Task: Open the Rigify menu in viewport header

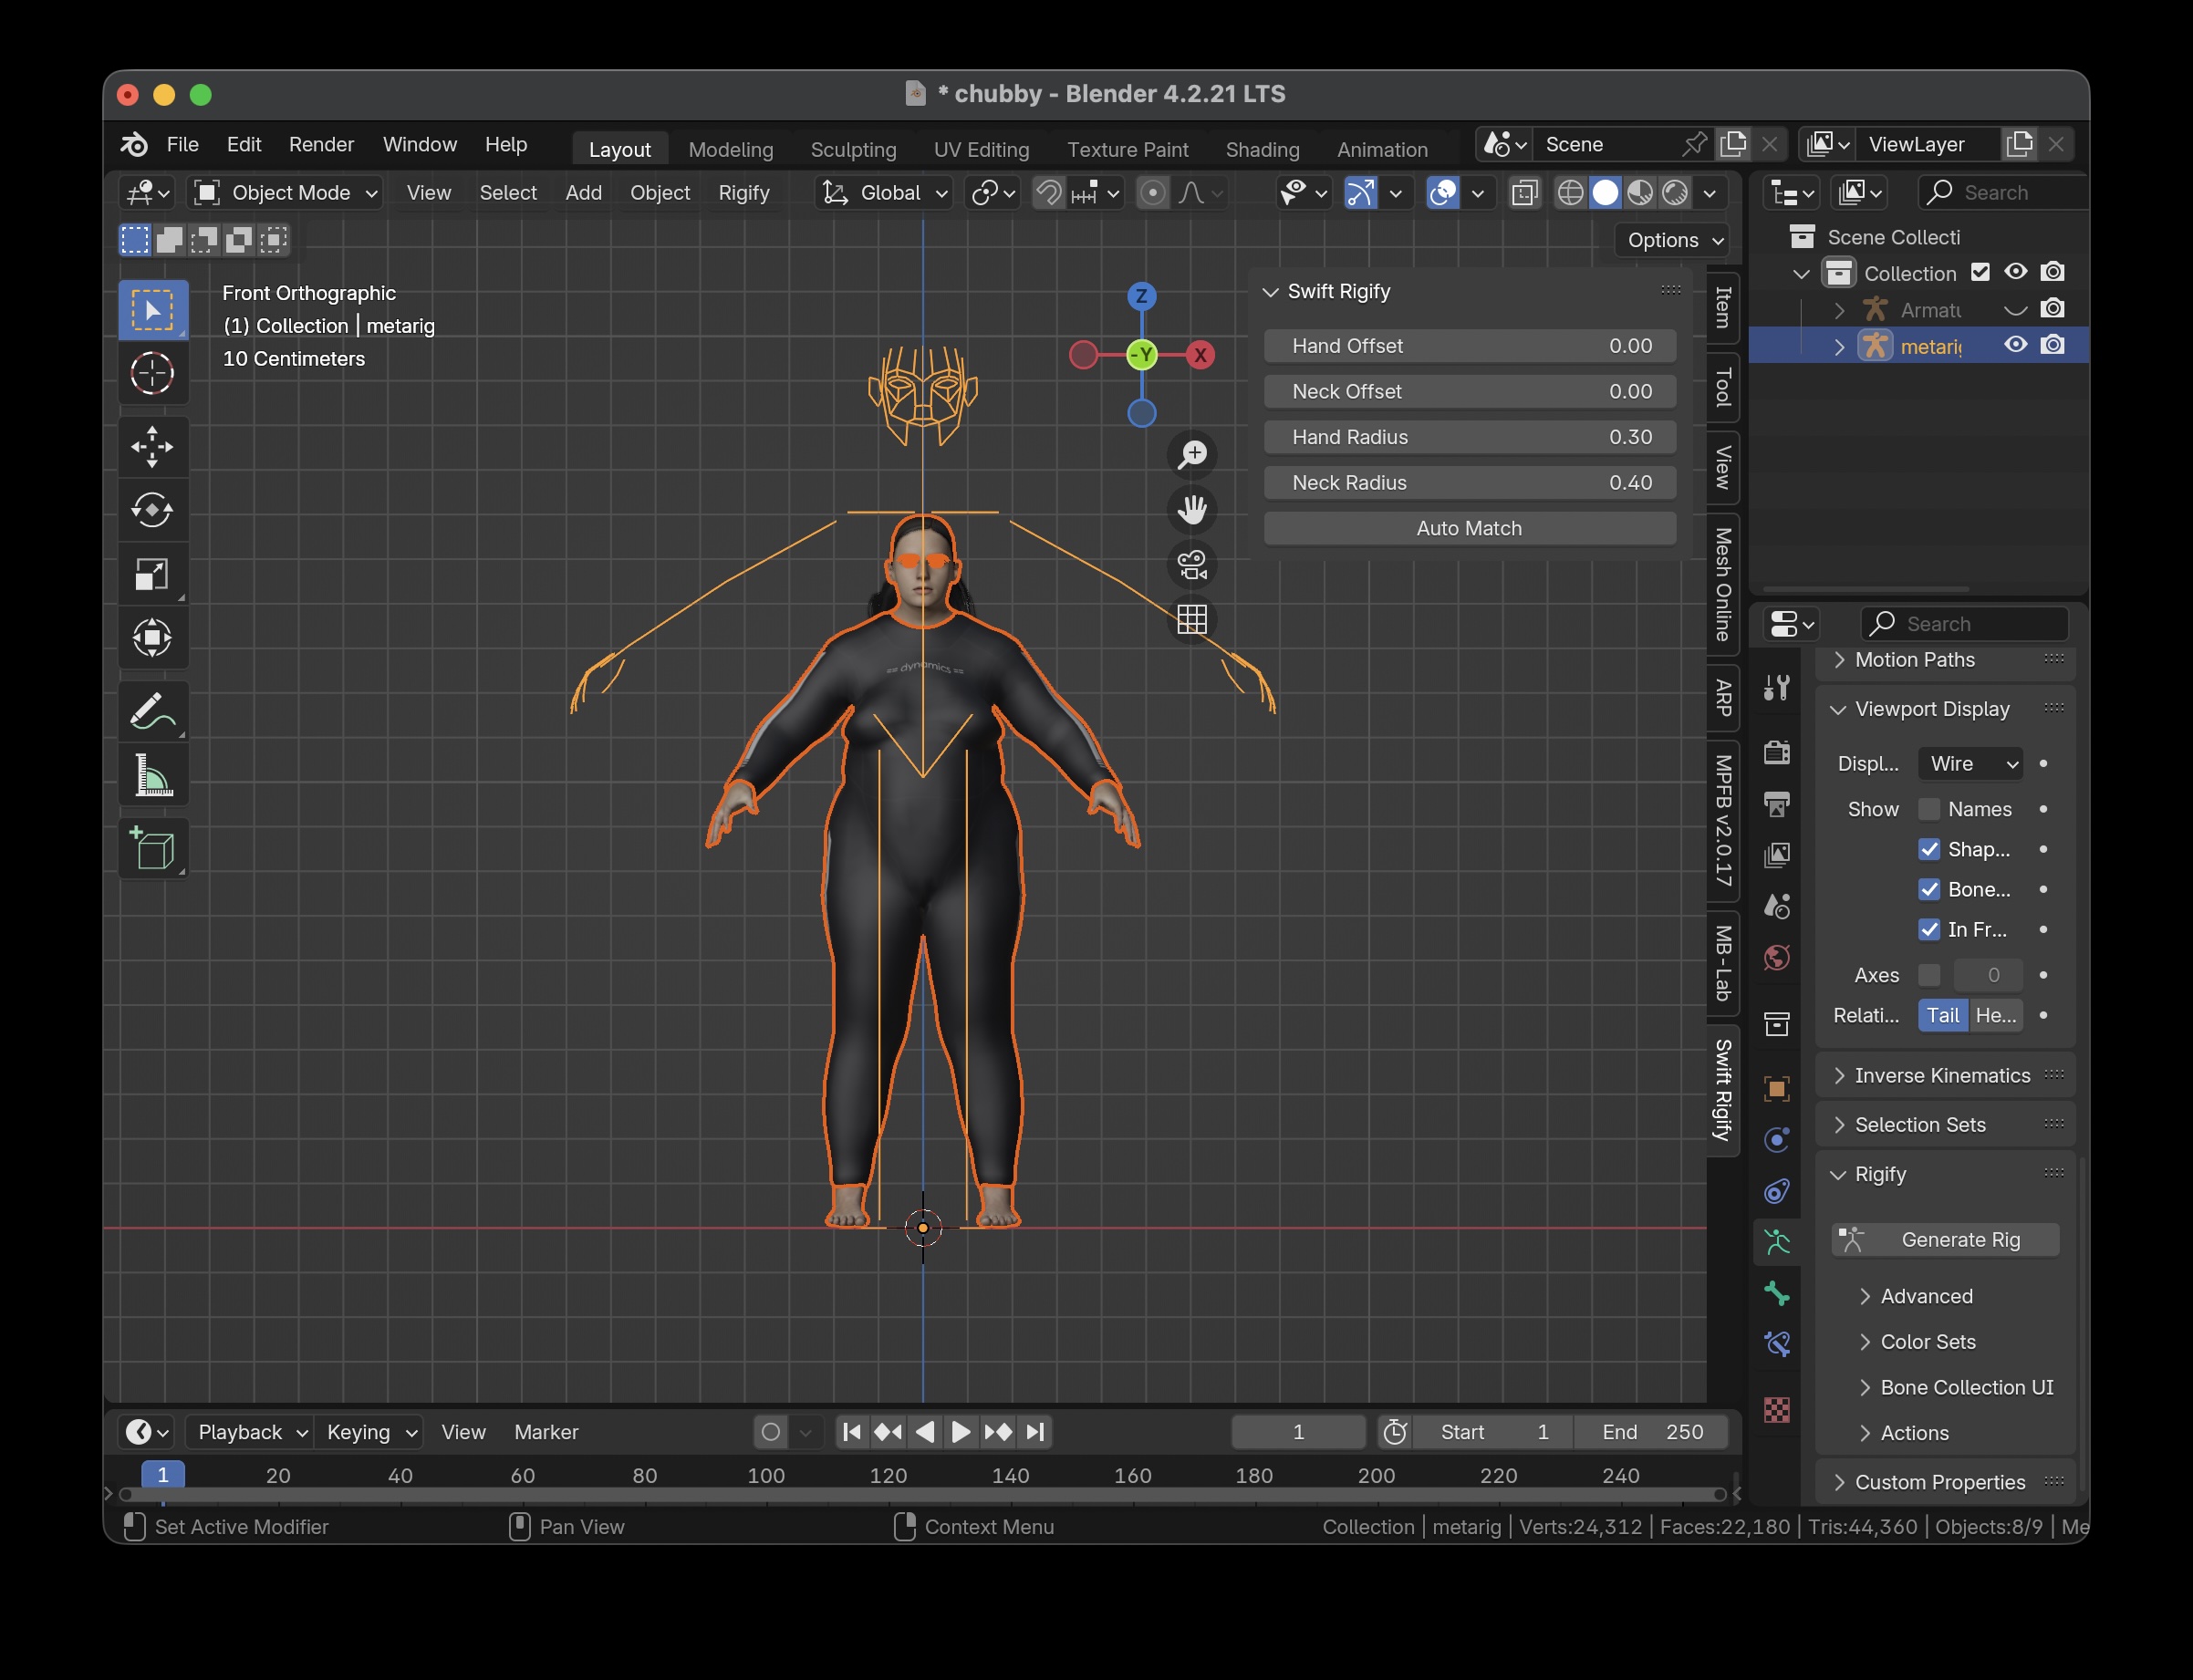Action: coord(744,193)
